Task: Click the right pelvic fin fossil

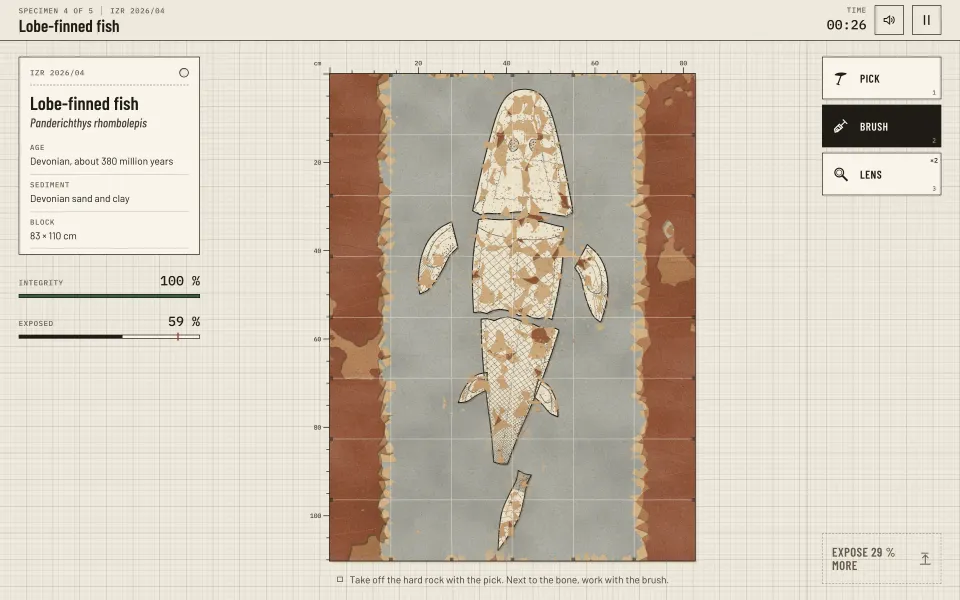Action: [x=547, y=398]
